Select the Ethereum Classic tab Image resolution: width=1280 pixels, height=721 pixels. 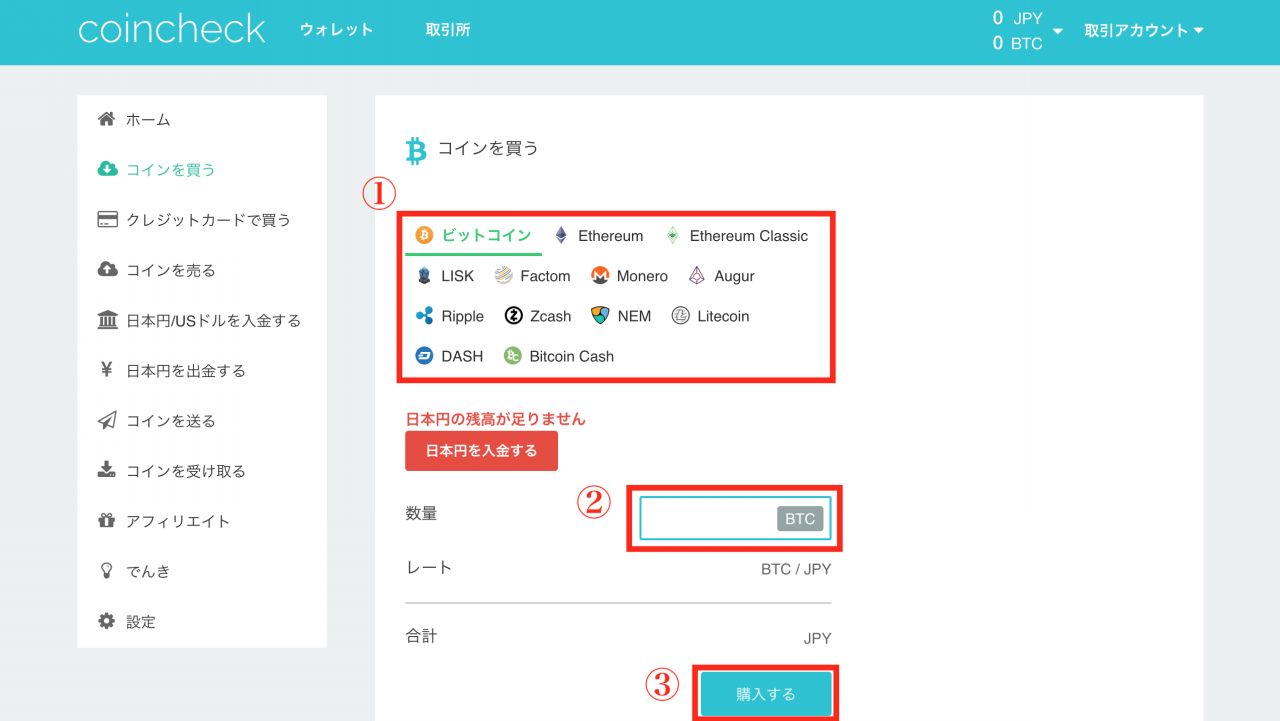pyautogui.click(x=749, y=236)
